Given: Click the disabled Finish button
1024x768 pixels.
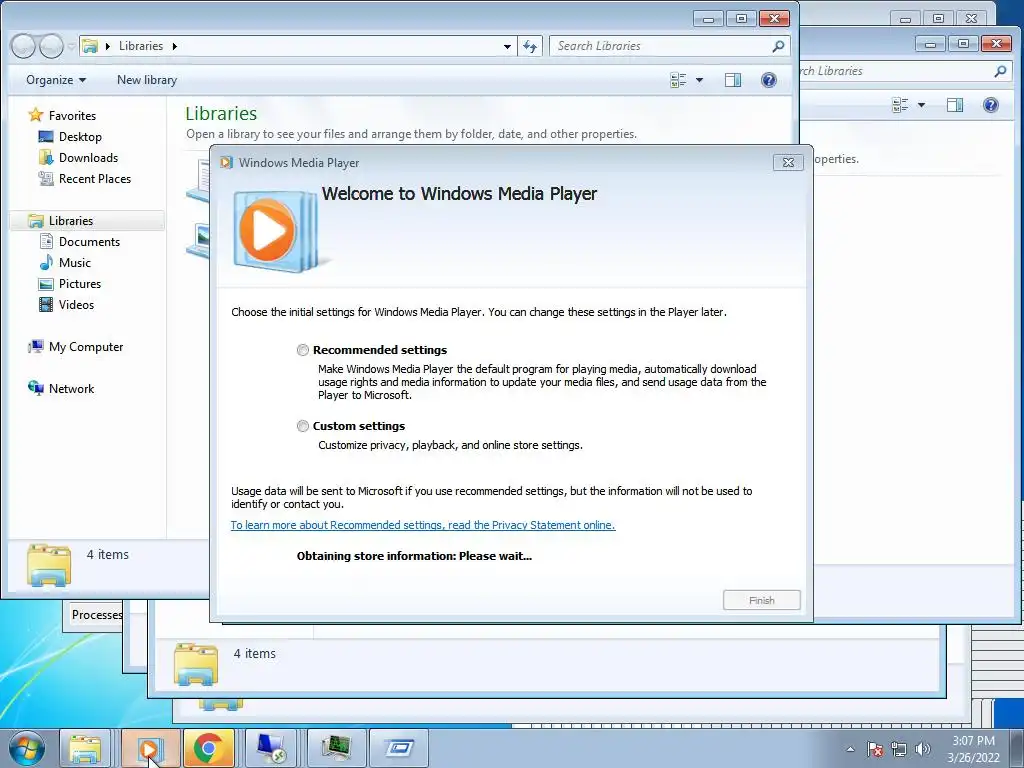Looking at the screenshot, I should click(x=761, y=600).
